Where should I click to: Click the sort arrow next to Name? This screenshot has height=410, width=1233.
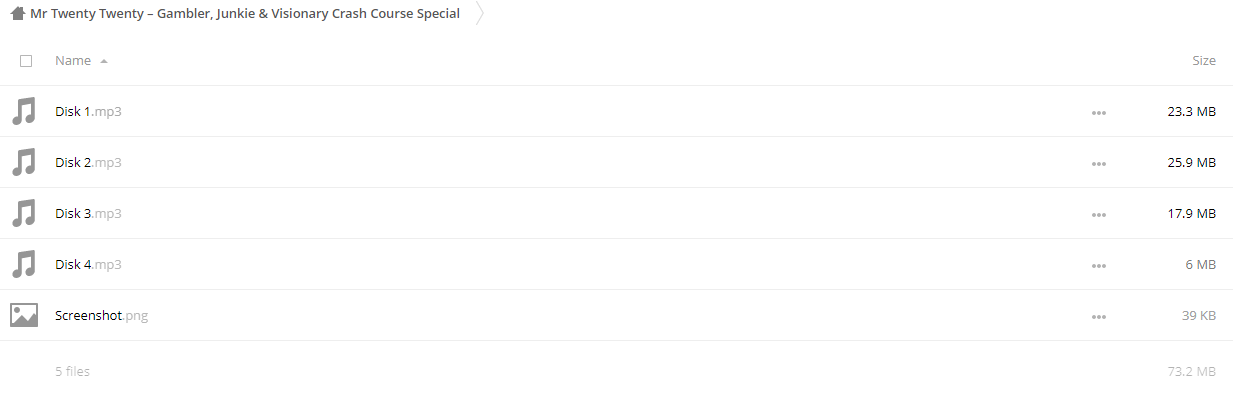coord(103,62)
